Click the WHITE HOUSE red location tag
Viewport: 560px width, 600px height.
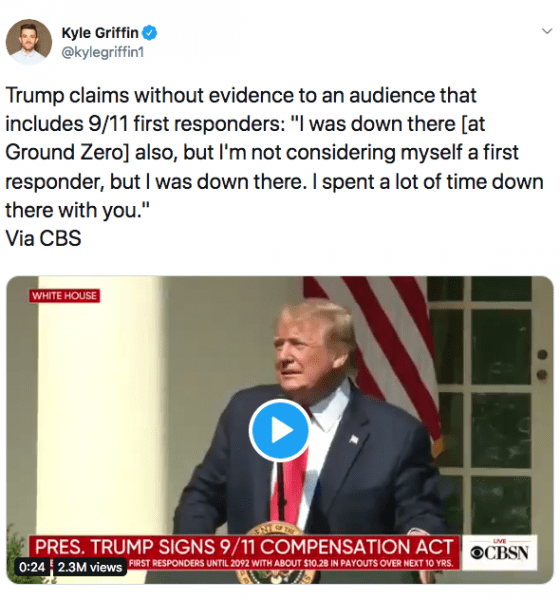tap(64, 296)
